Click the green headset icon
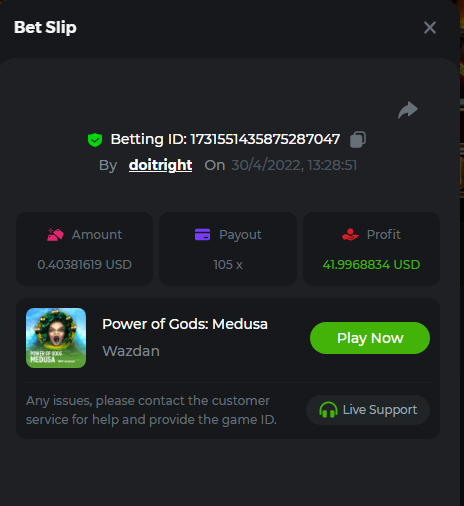 (x=328, y=410)
